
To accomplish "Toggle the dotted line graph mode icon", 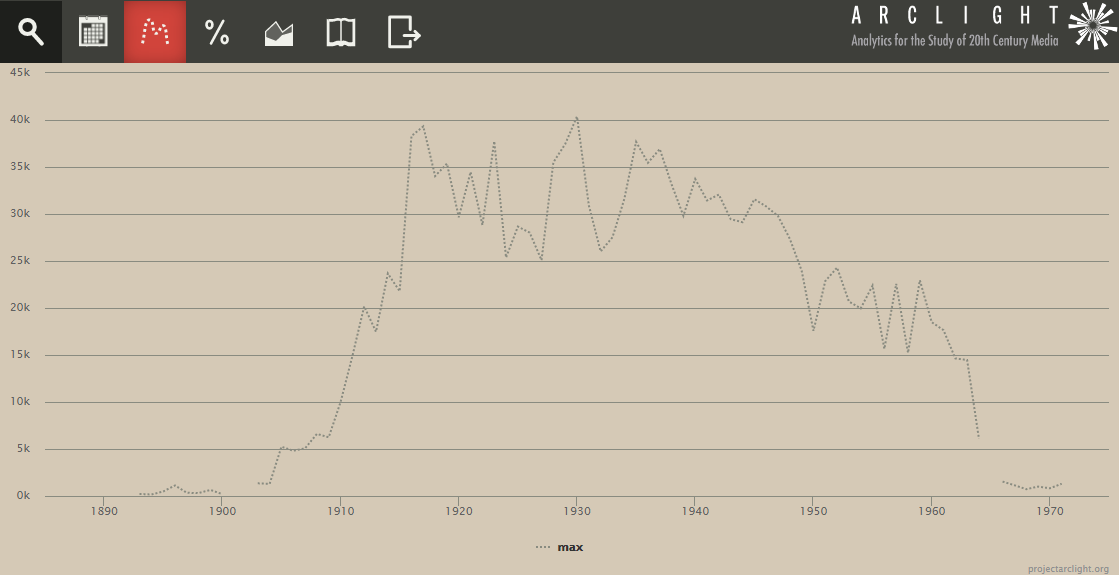I will 155,32.
